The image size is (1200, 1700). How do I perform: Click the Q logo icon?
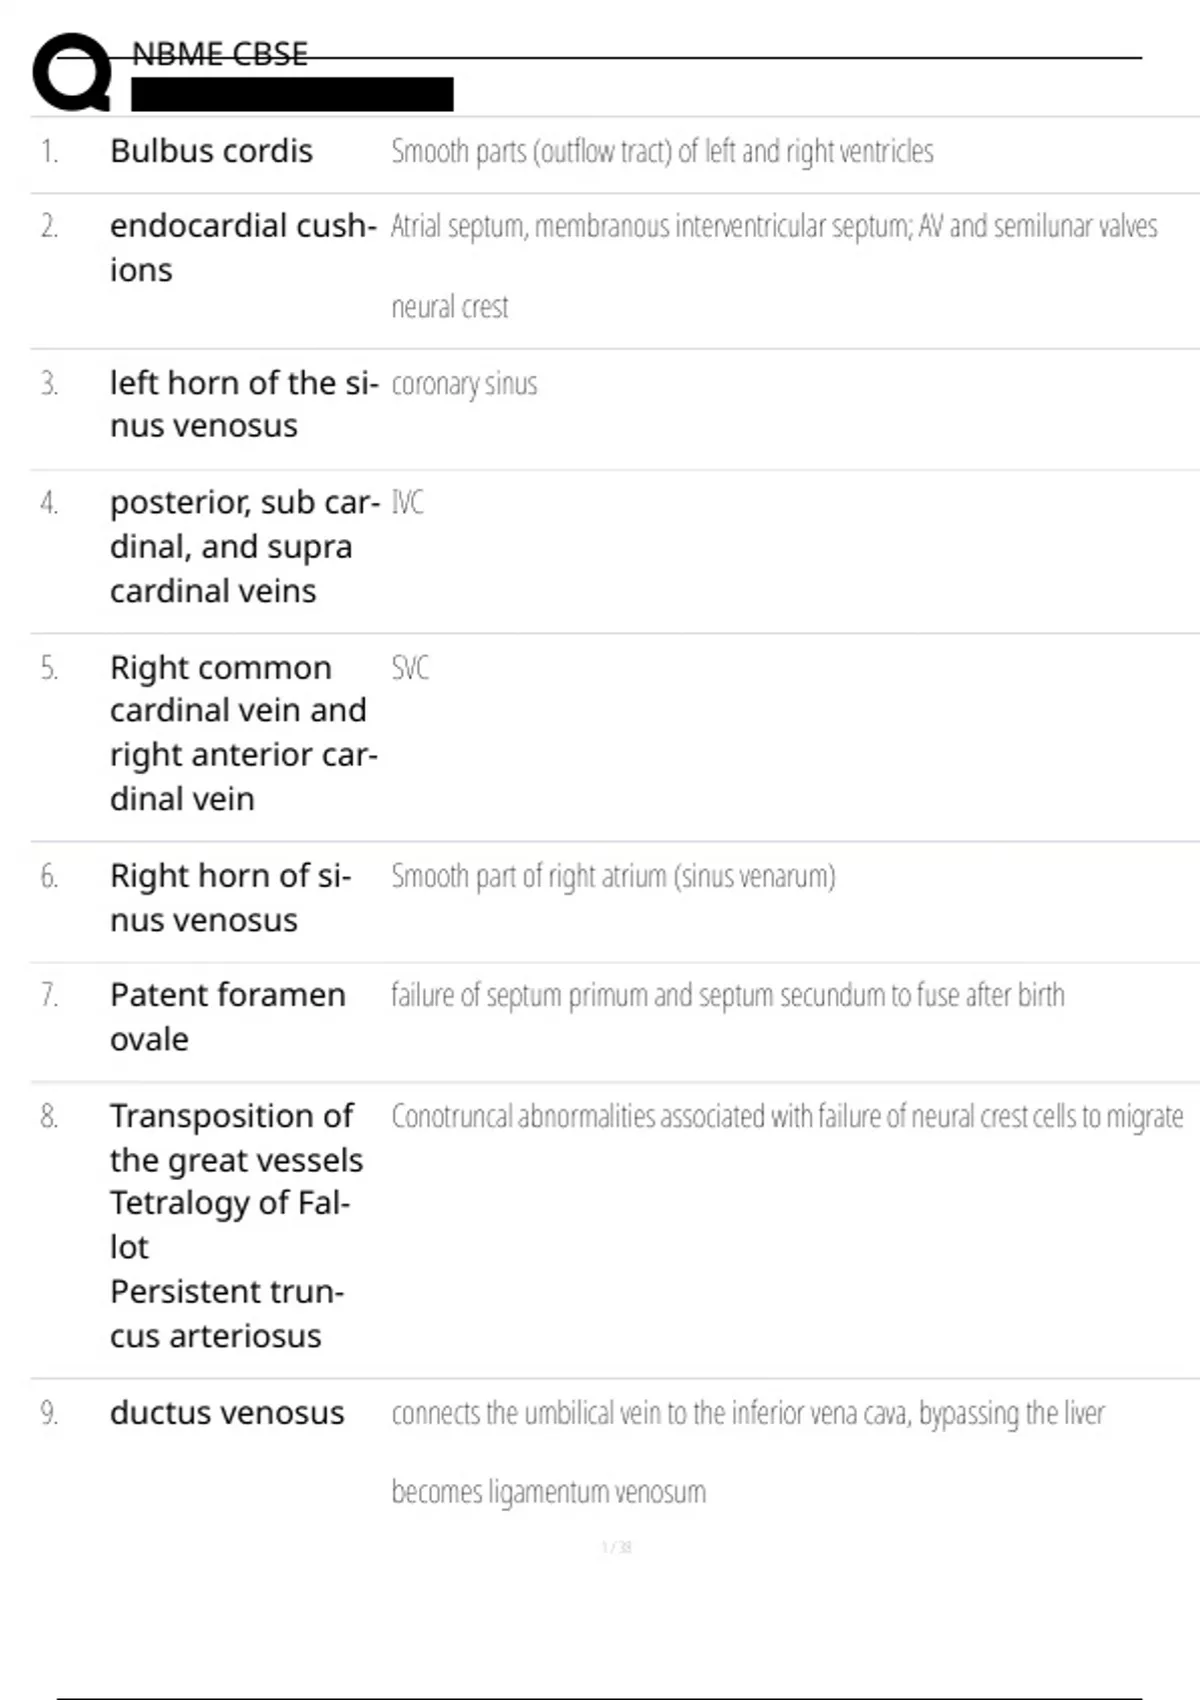(72, 72)
